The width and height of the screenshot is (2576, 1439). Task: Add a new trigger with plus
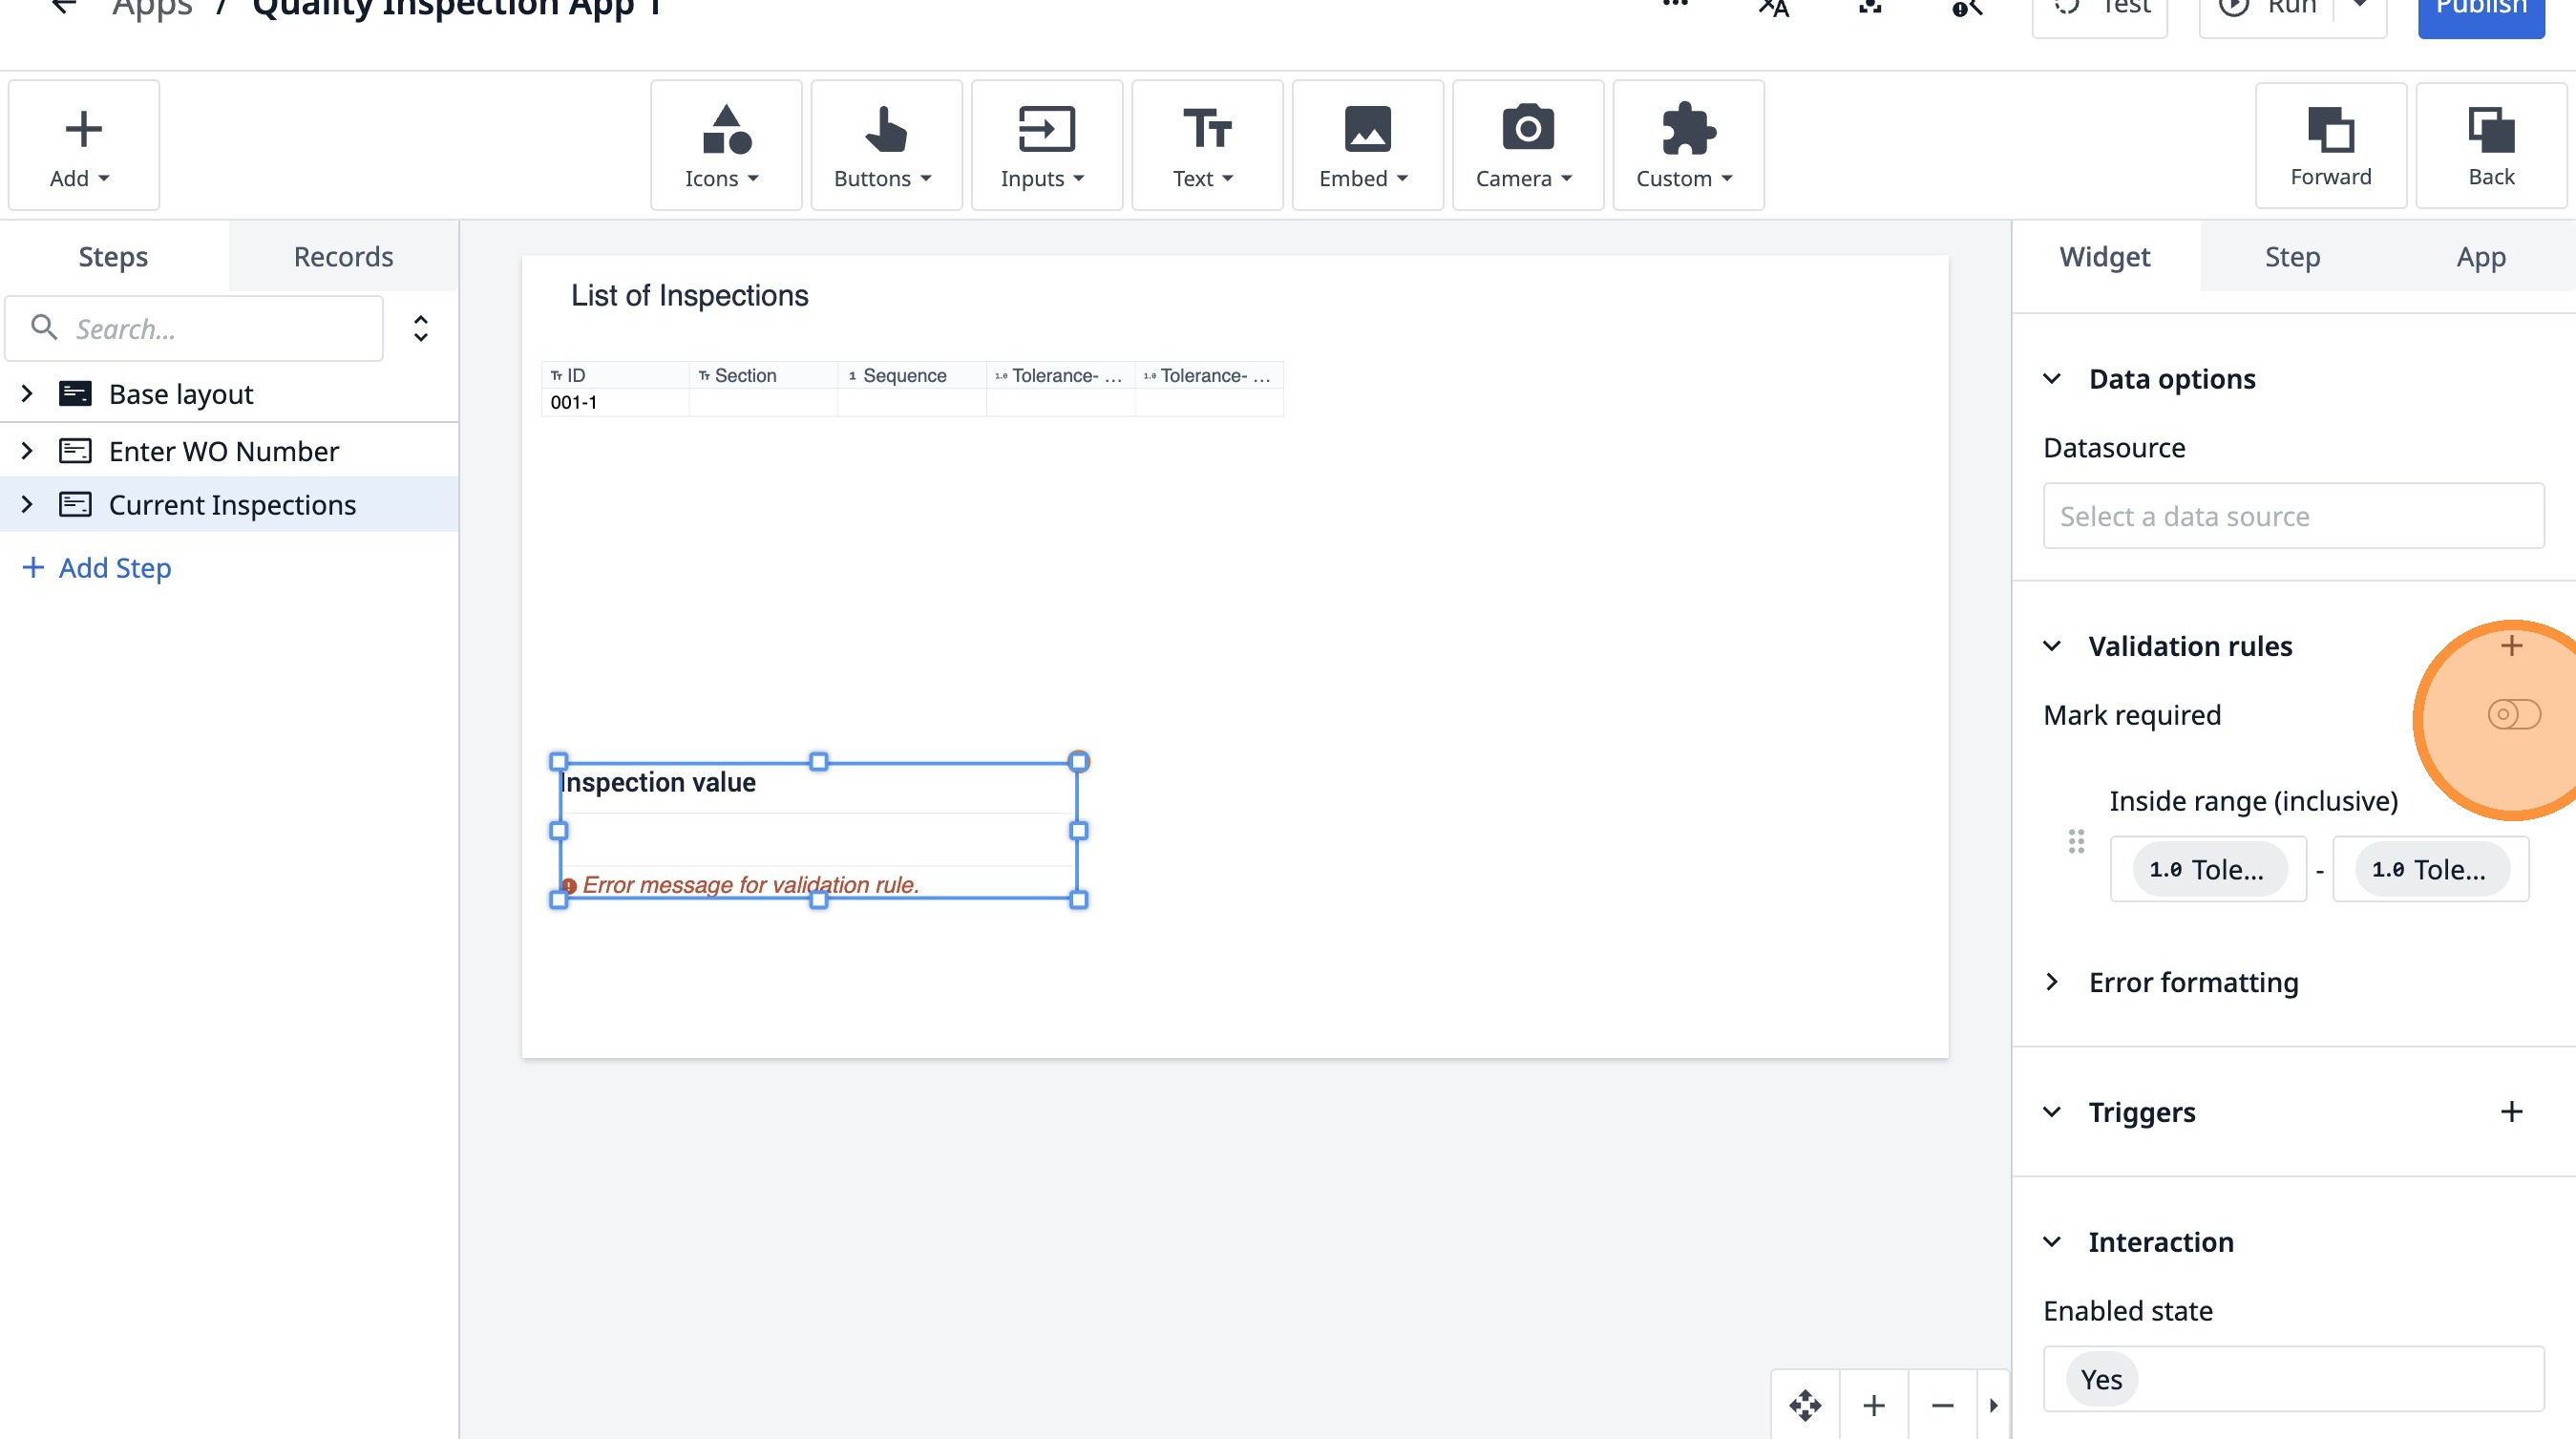[2510, 1111]
